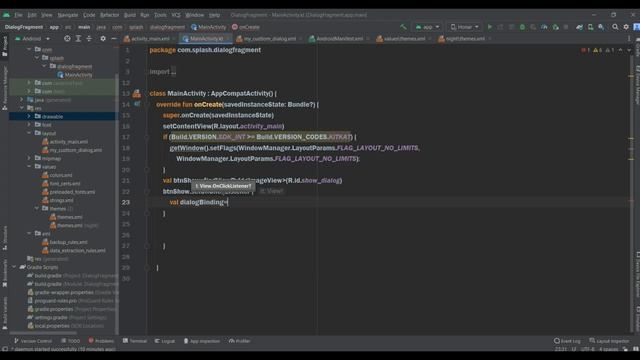Expand the drawable folder
This screenshot has height=360, width=640.
29,116
